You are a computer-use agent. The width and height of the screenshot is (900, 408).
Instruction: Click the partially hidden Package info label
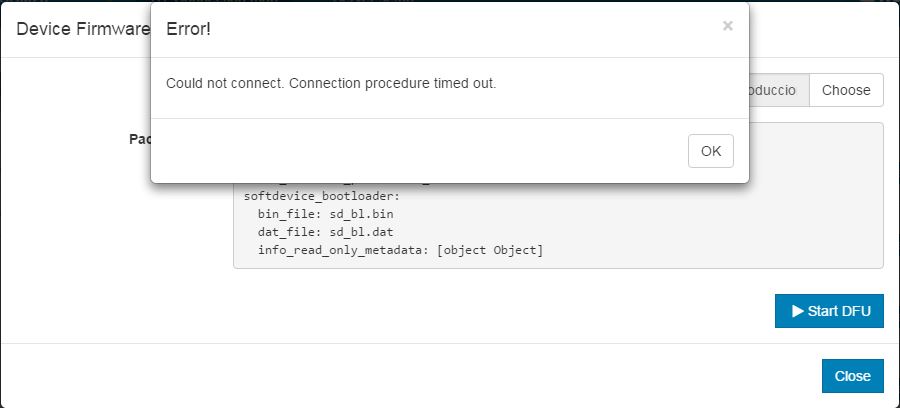[140, 139]
